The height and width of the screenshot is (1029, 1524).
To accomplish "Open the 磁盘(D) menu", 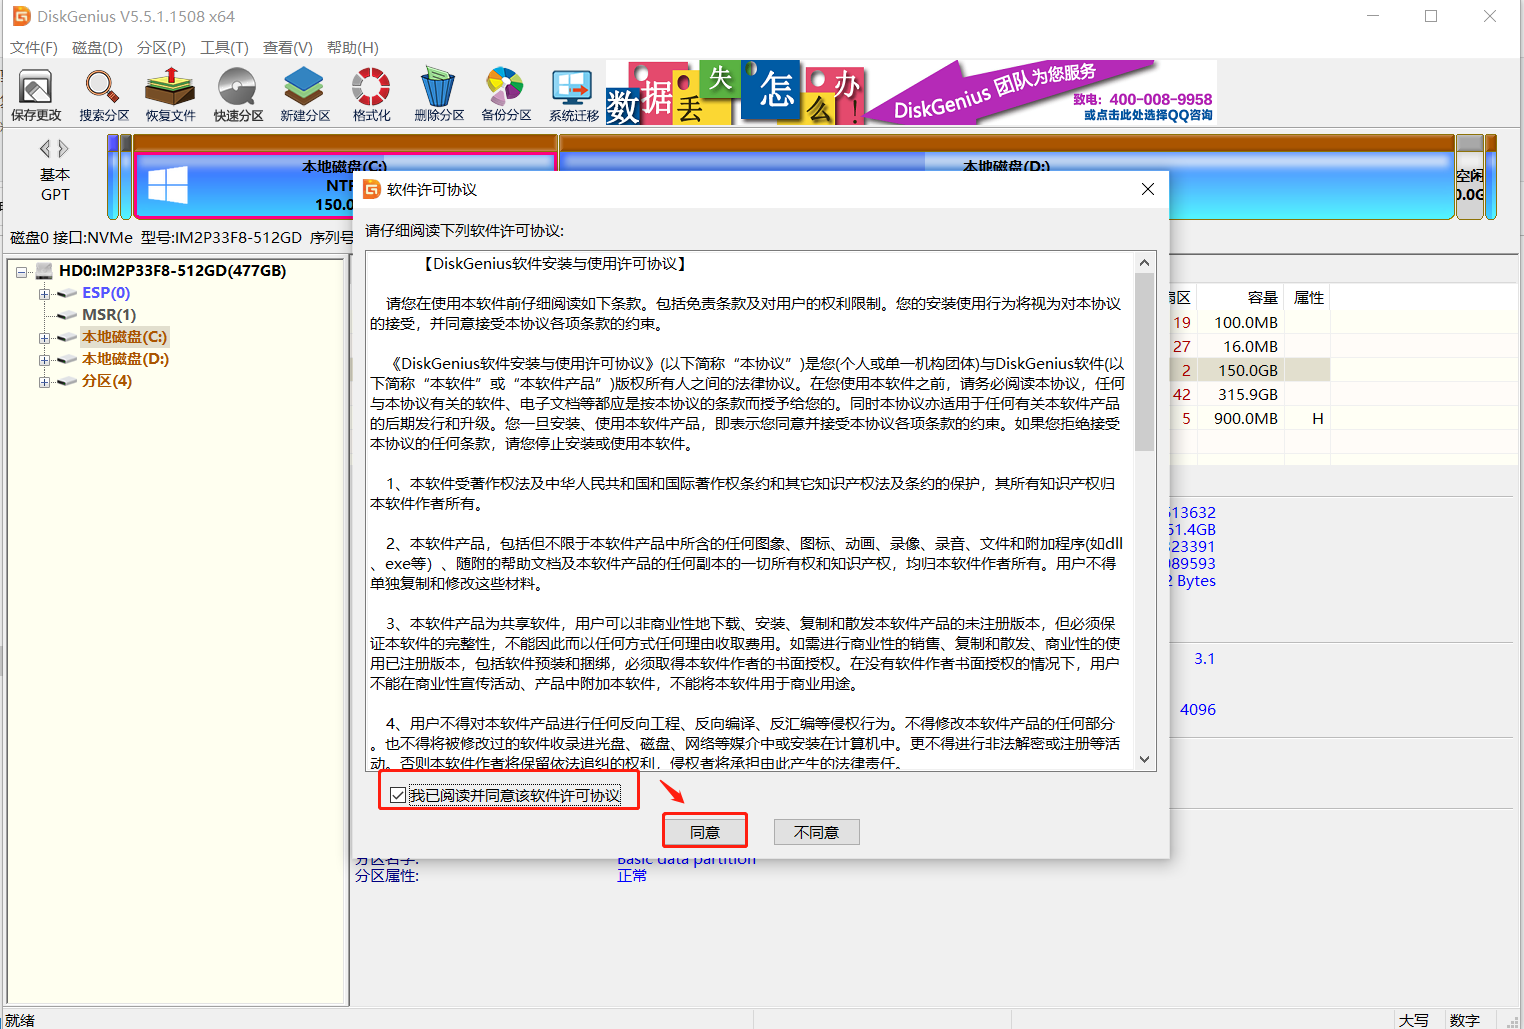I will click(x=97, y=47).
